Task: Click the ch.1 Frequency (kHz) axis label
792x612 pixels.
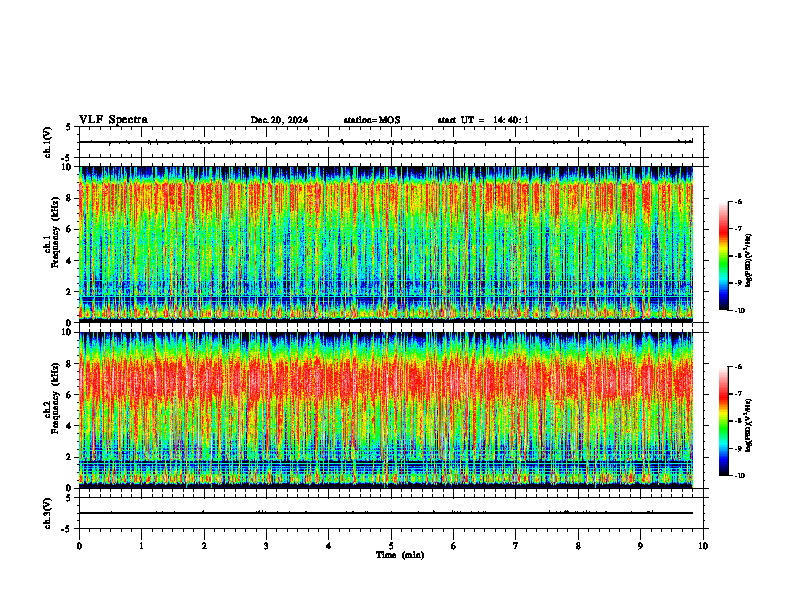Action: 51,232
